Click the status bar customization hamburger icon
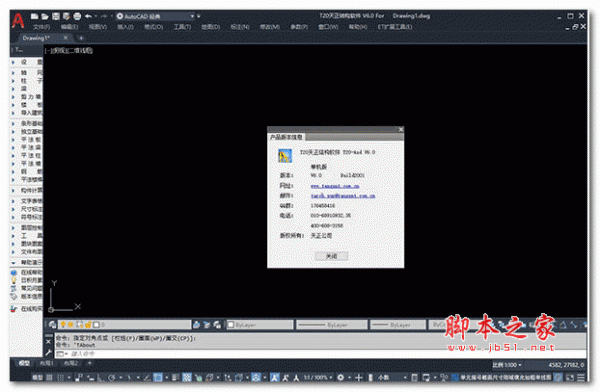The image size is (600, 392). (581, 377)
